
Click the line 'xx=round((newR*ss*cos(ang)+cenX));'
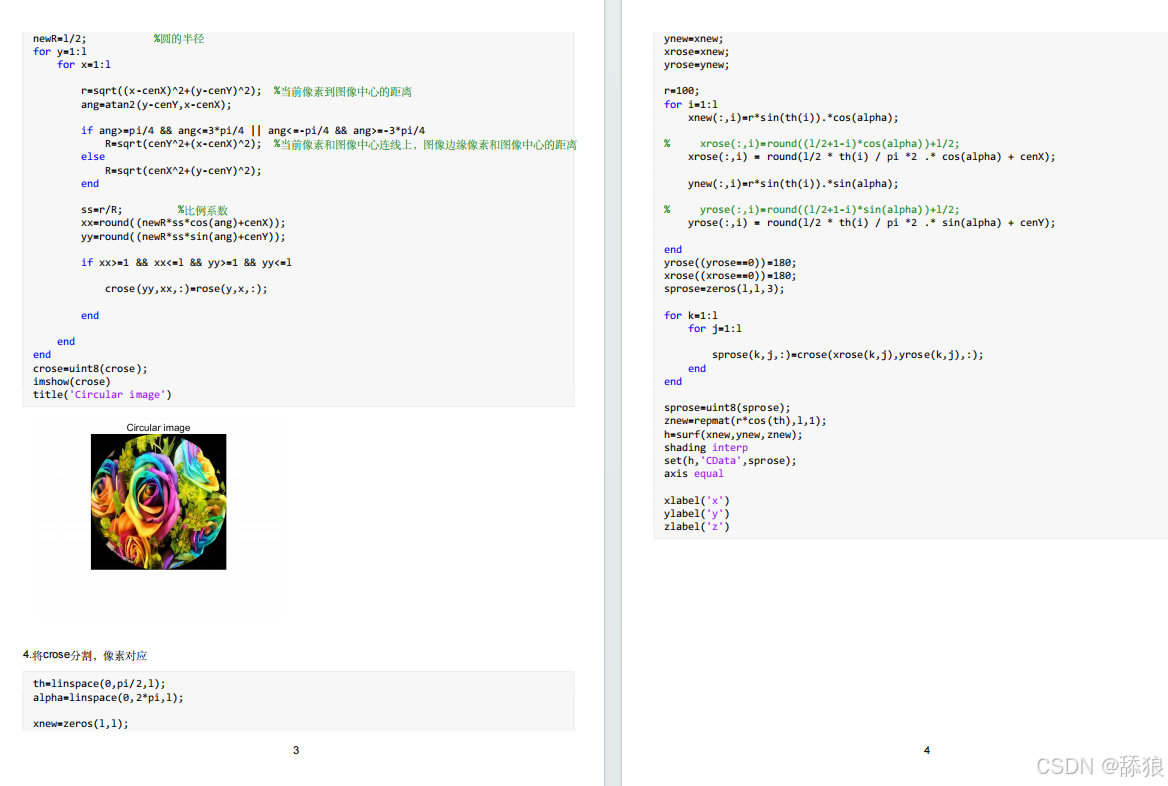tap(183, 223)
